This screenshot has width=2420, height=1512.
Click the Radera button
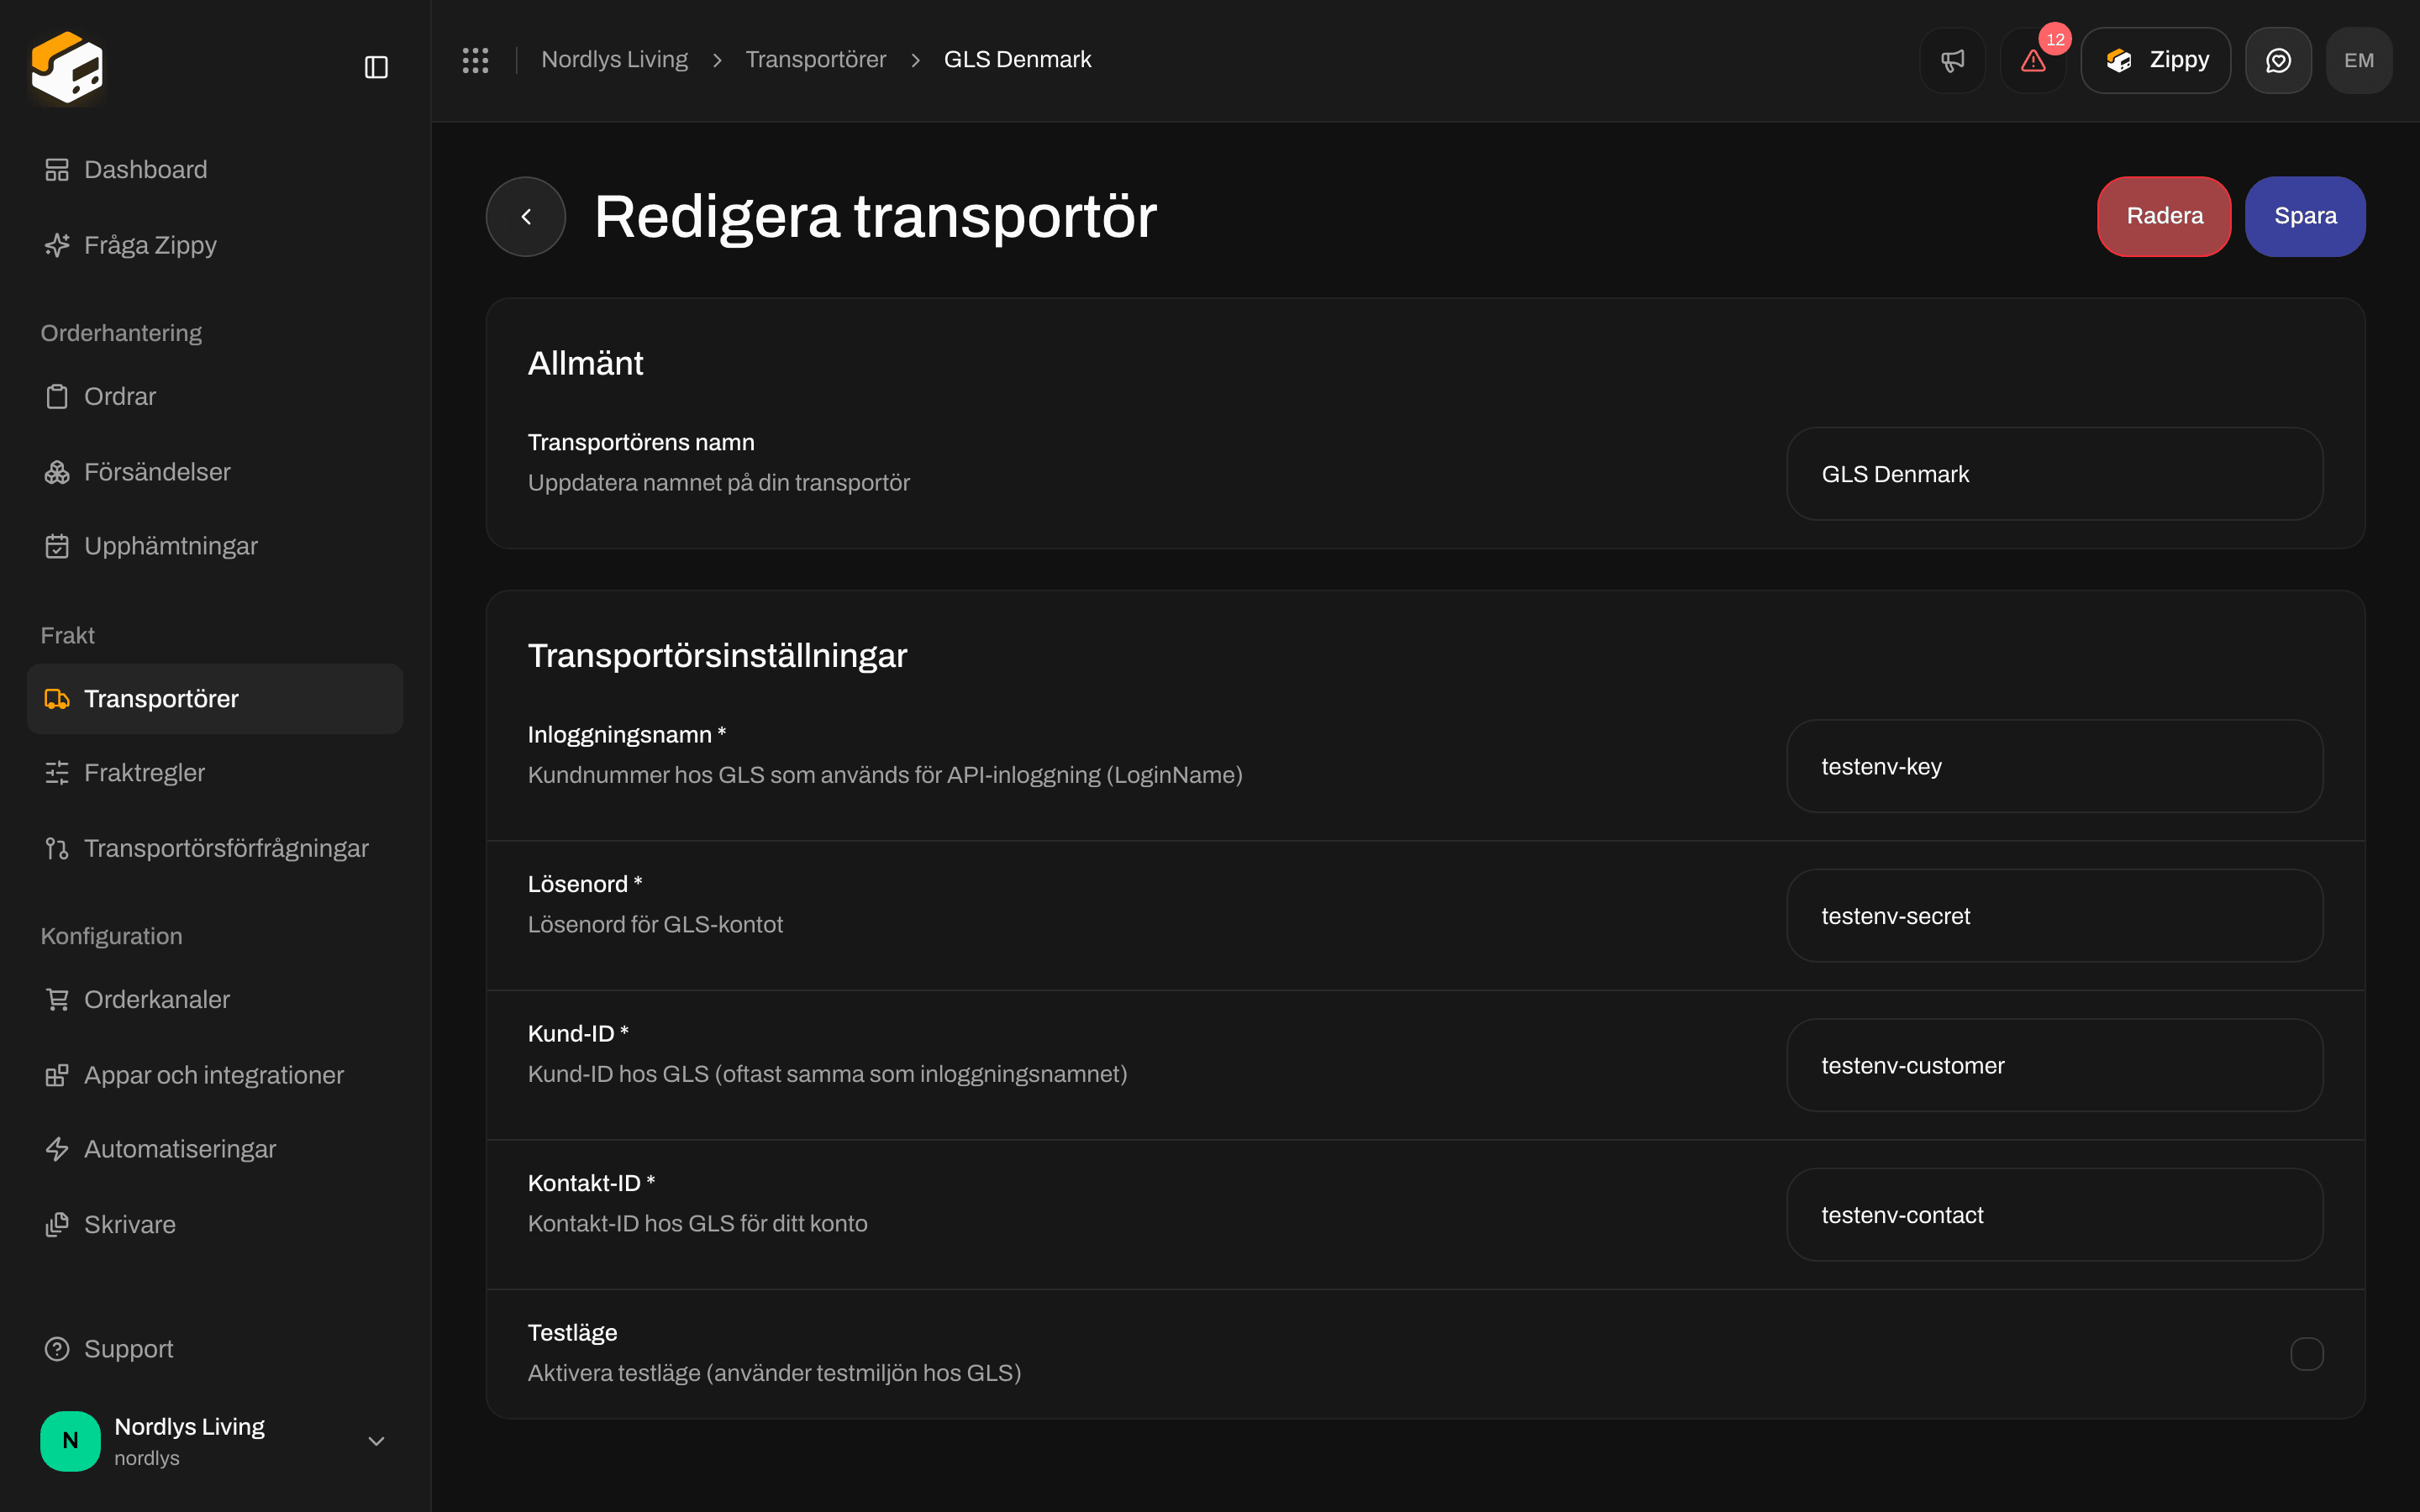[2164, 216]
